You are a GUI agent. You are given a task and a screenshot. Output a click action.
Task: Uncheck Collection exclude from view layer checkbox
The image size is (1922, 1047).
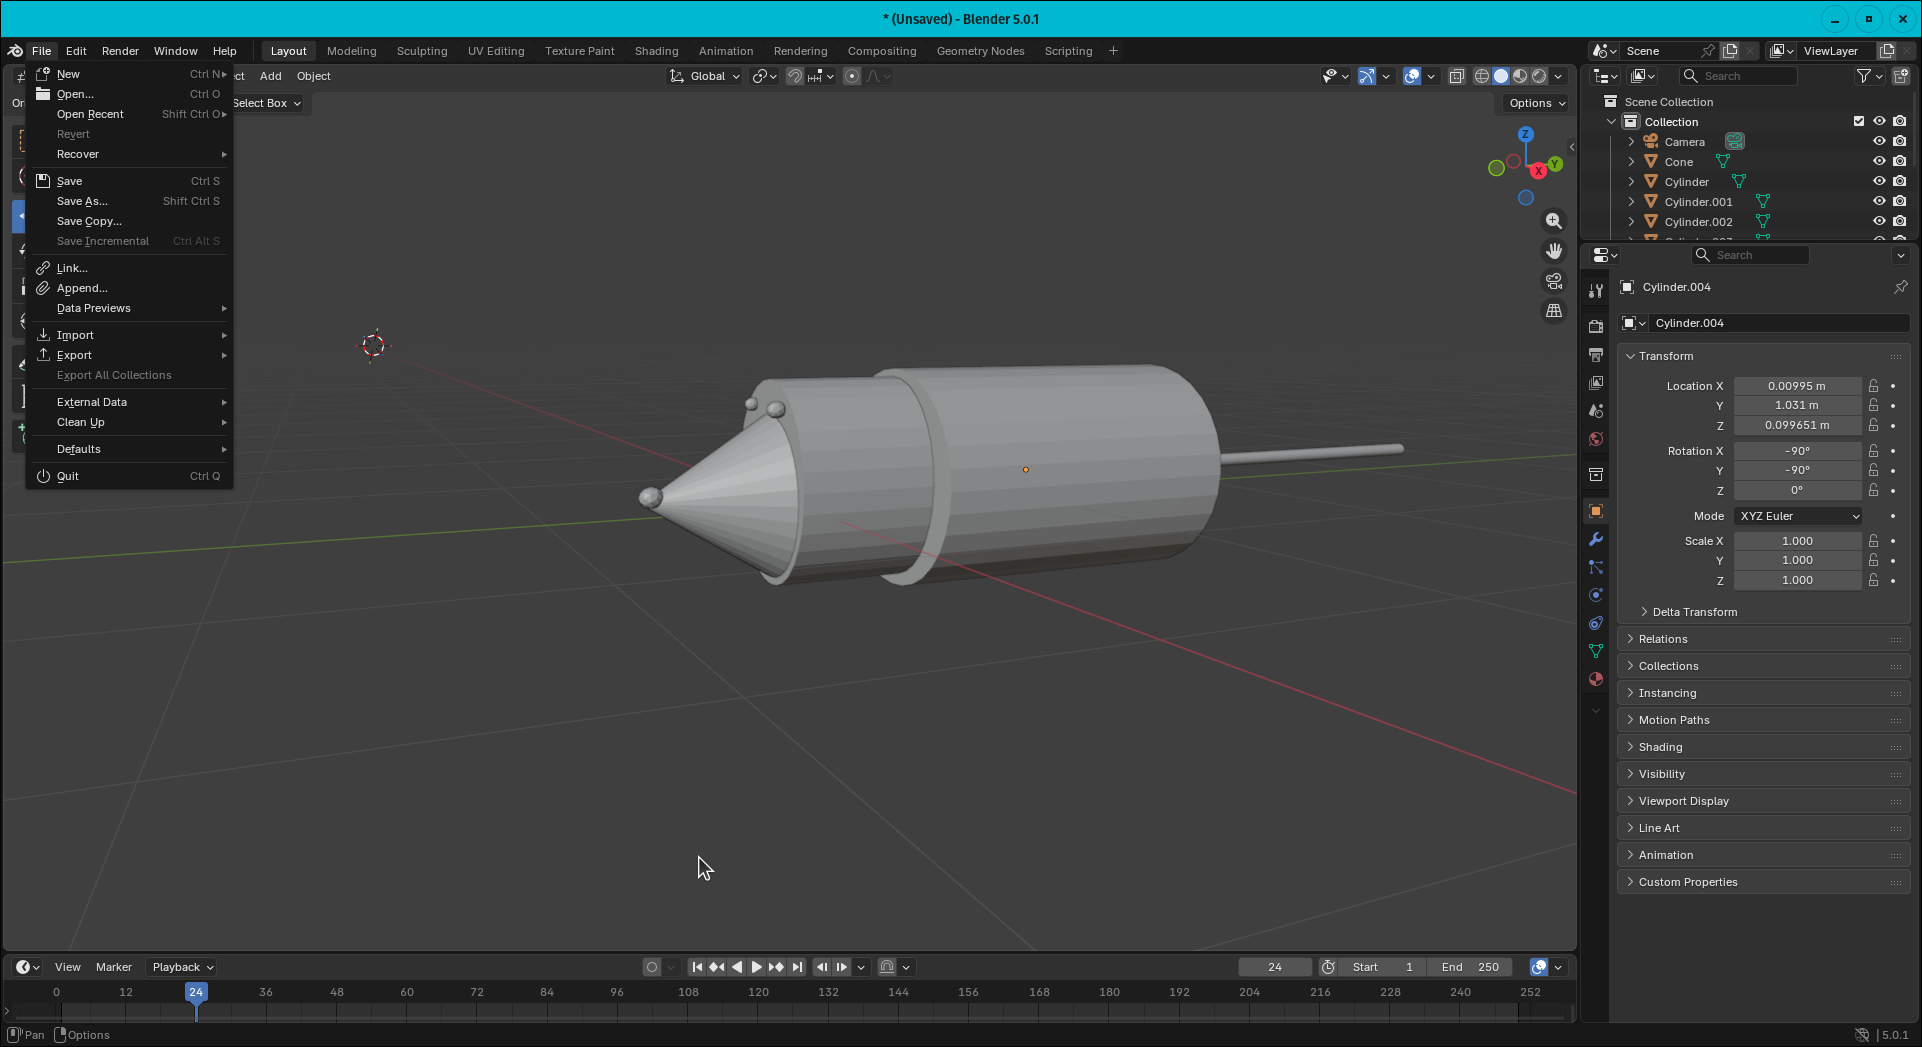click(1859, 121)
